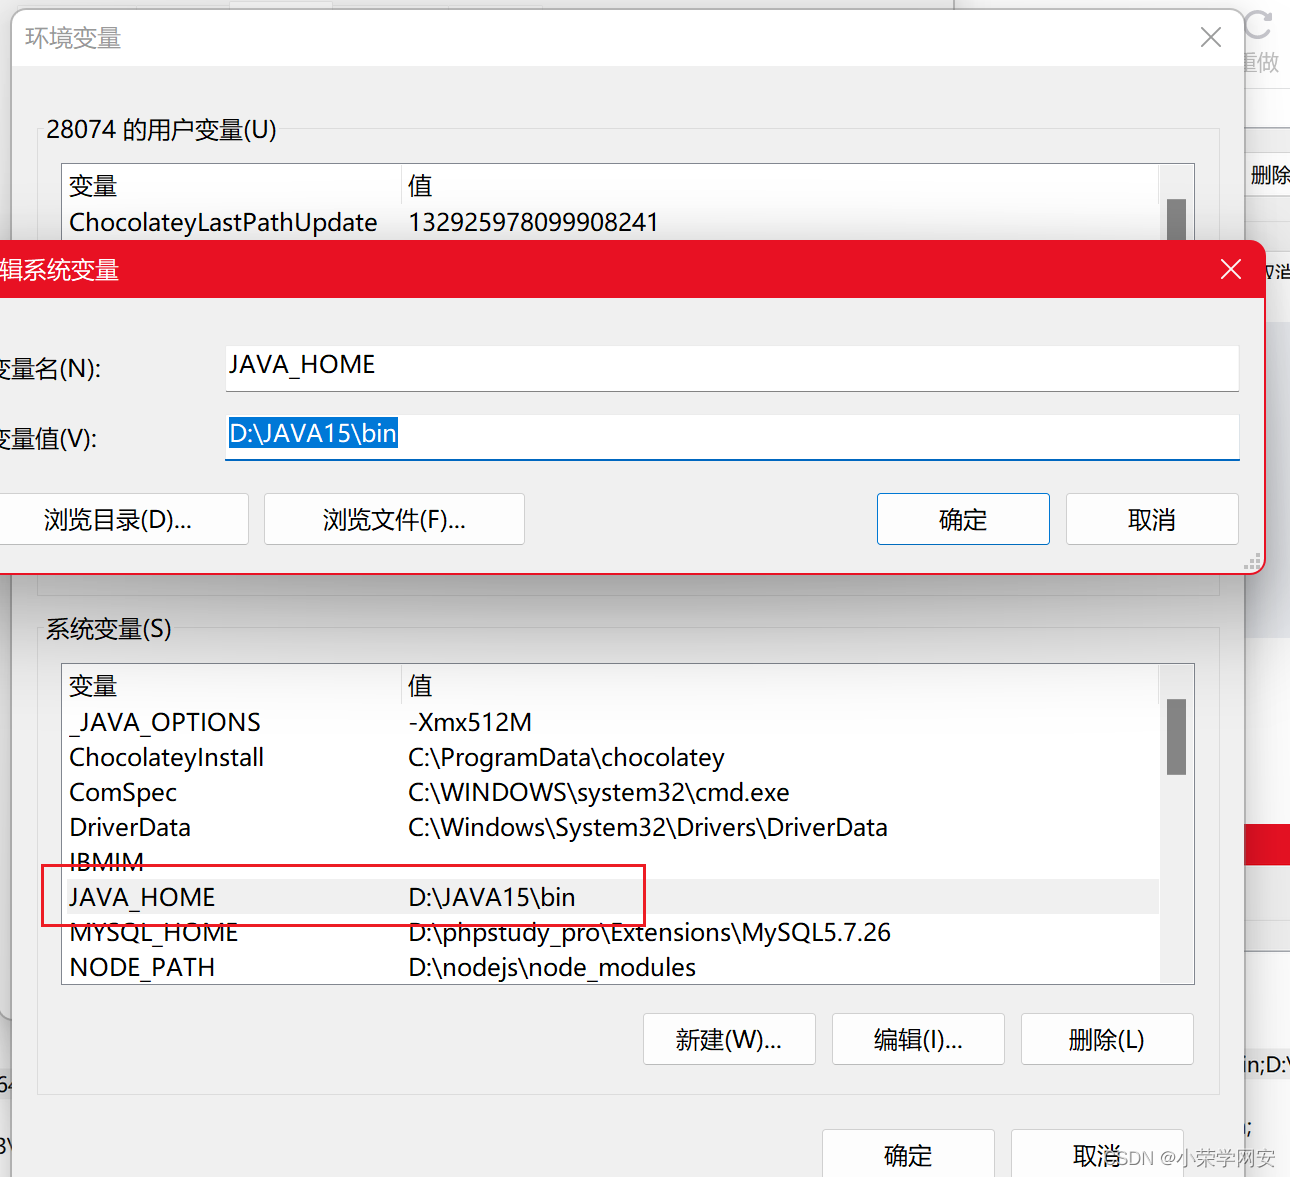Click the user variables scrollbar thumb
The width and height of the screenshot is (1290, 1177).
[x=1176, y=219]
